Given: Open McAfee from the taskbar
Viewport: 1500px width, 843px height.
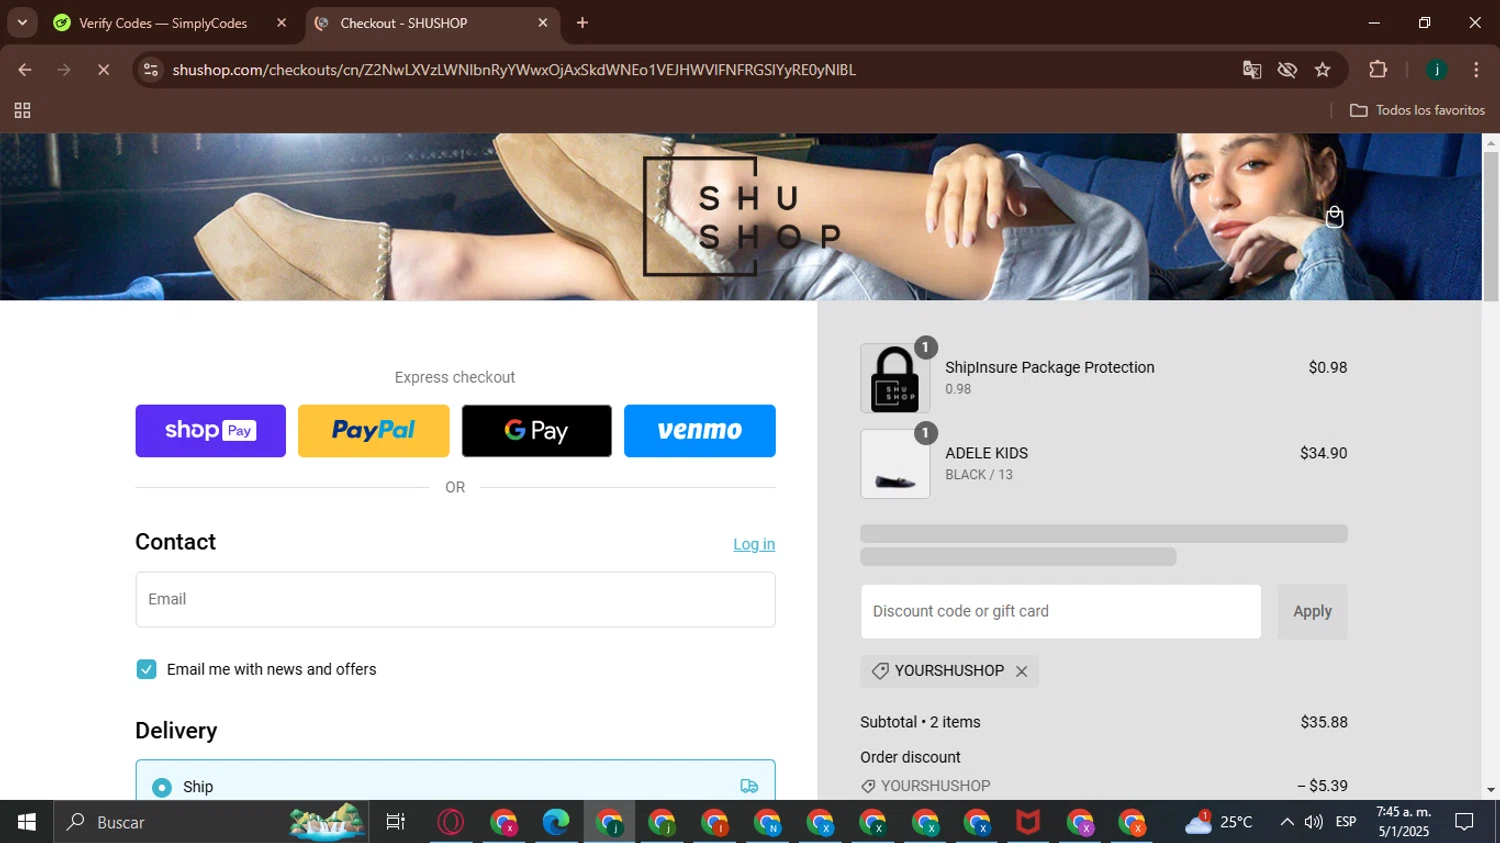Looking at the screenshot, I should [x=1028, y=822].
